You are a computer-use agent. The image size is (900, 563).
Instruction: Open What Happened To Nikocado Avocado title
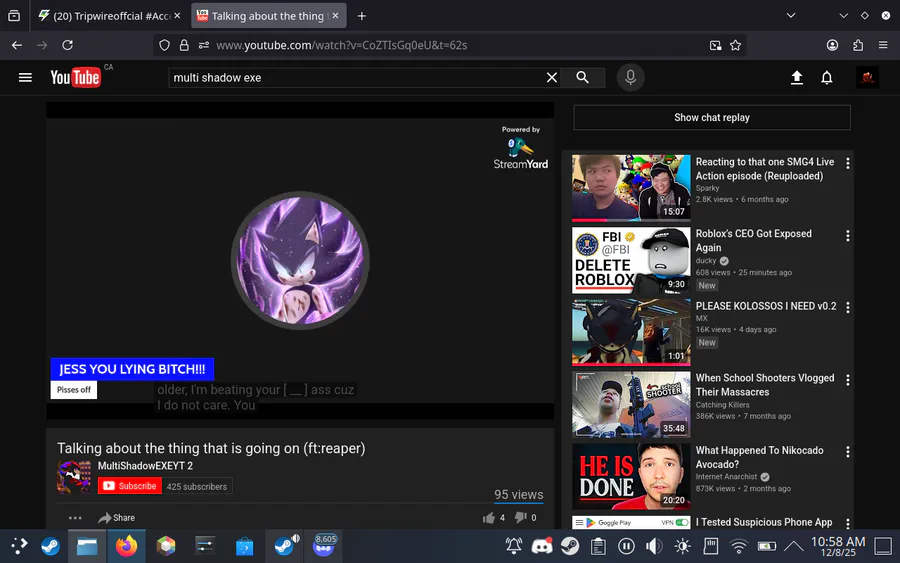(x=759, y=457)
